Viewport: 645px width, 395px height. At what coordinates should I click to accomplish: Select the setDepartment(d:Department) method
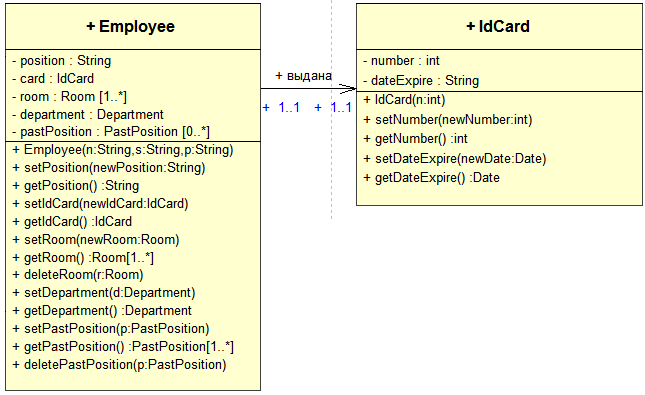click(x=104, y=293)
